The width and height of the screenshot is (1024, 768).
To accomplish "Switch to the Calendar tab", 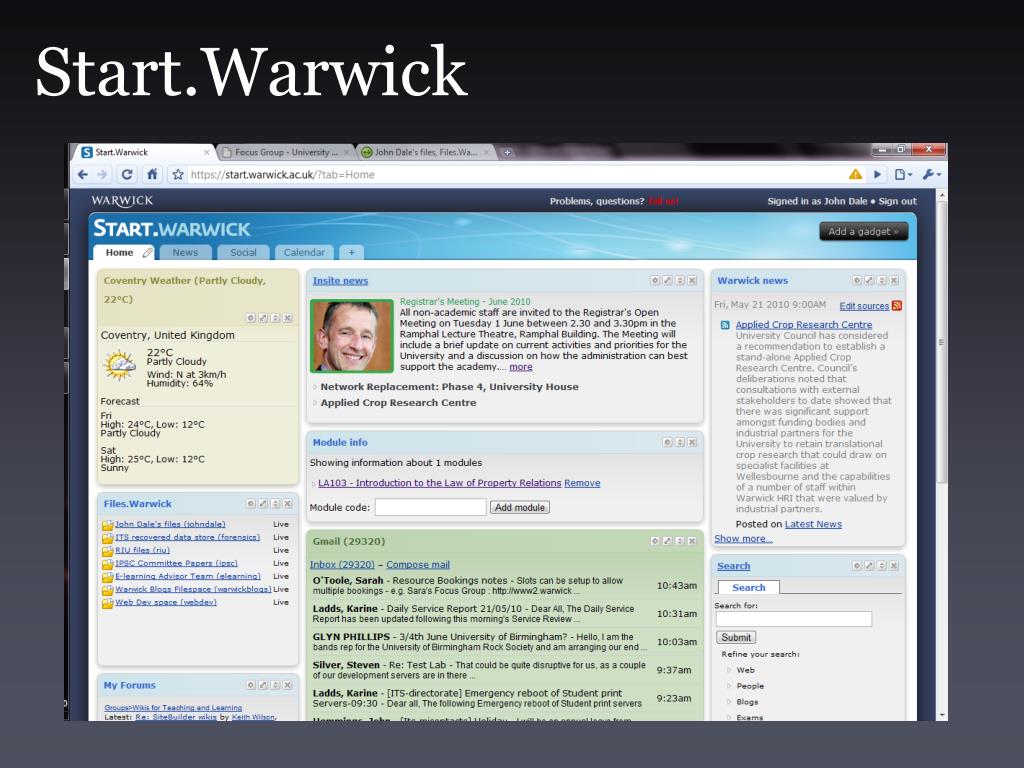I will (304, 253).
